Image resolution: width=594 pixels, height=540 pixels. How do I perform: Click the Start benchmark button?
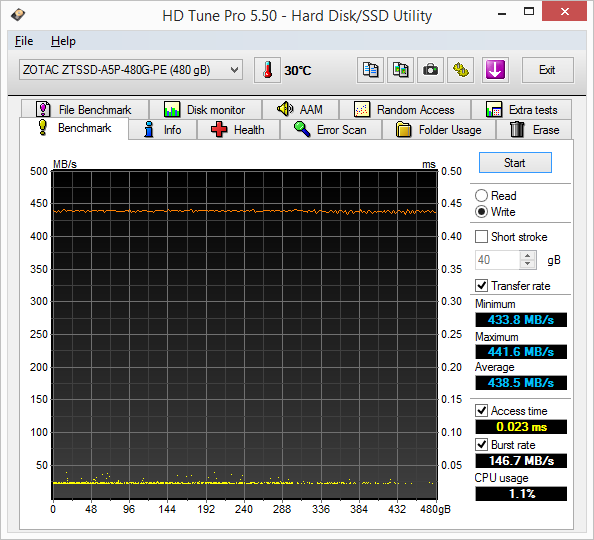[x=515, y=163]
